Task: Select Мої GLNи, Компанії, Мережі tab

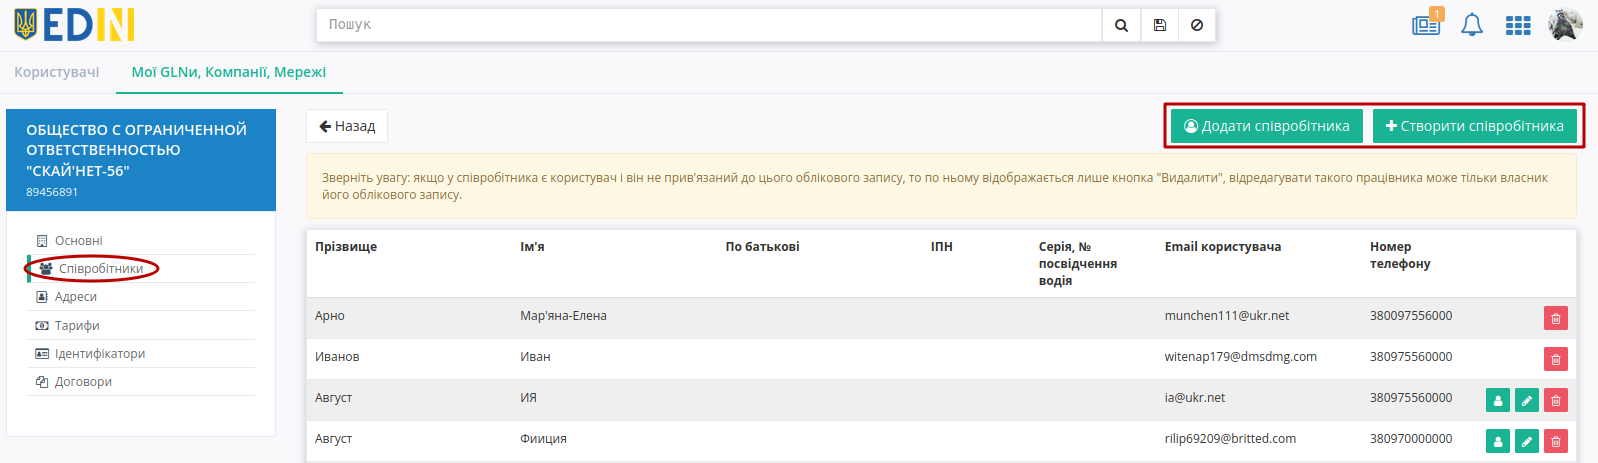Action: [x=229, y=72]
